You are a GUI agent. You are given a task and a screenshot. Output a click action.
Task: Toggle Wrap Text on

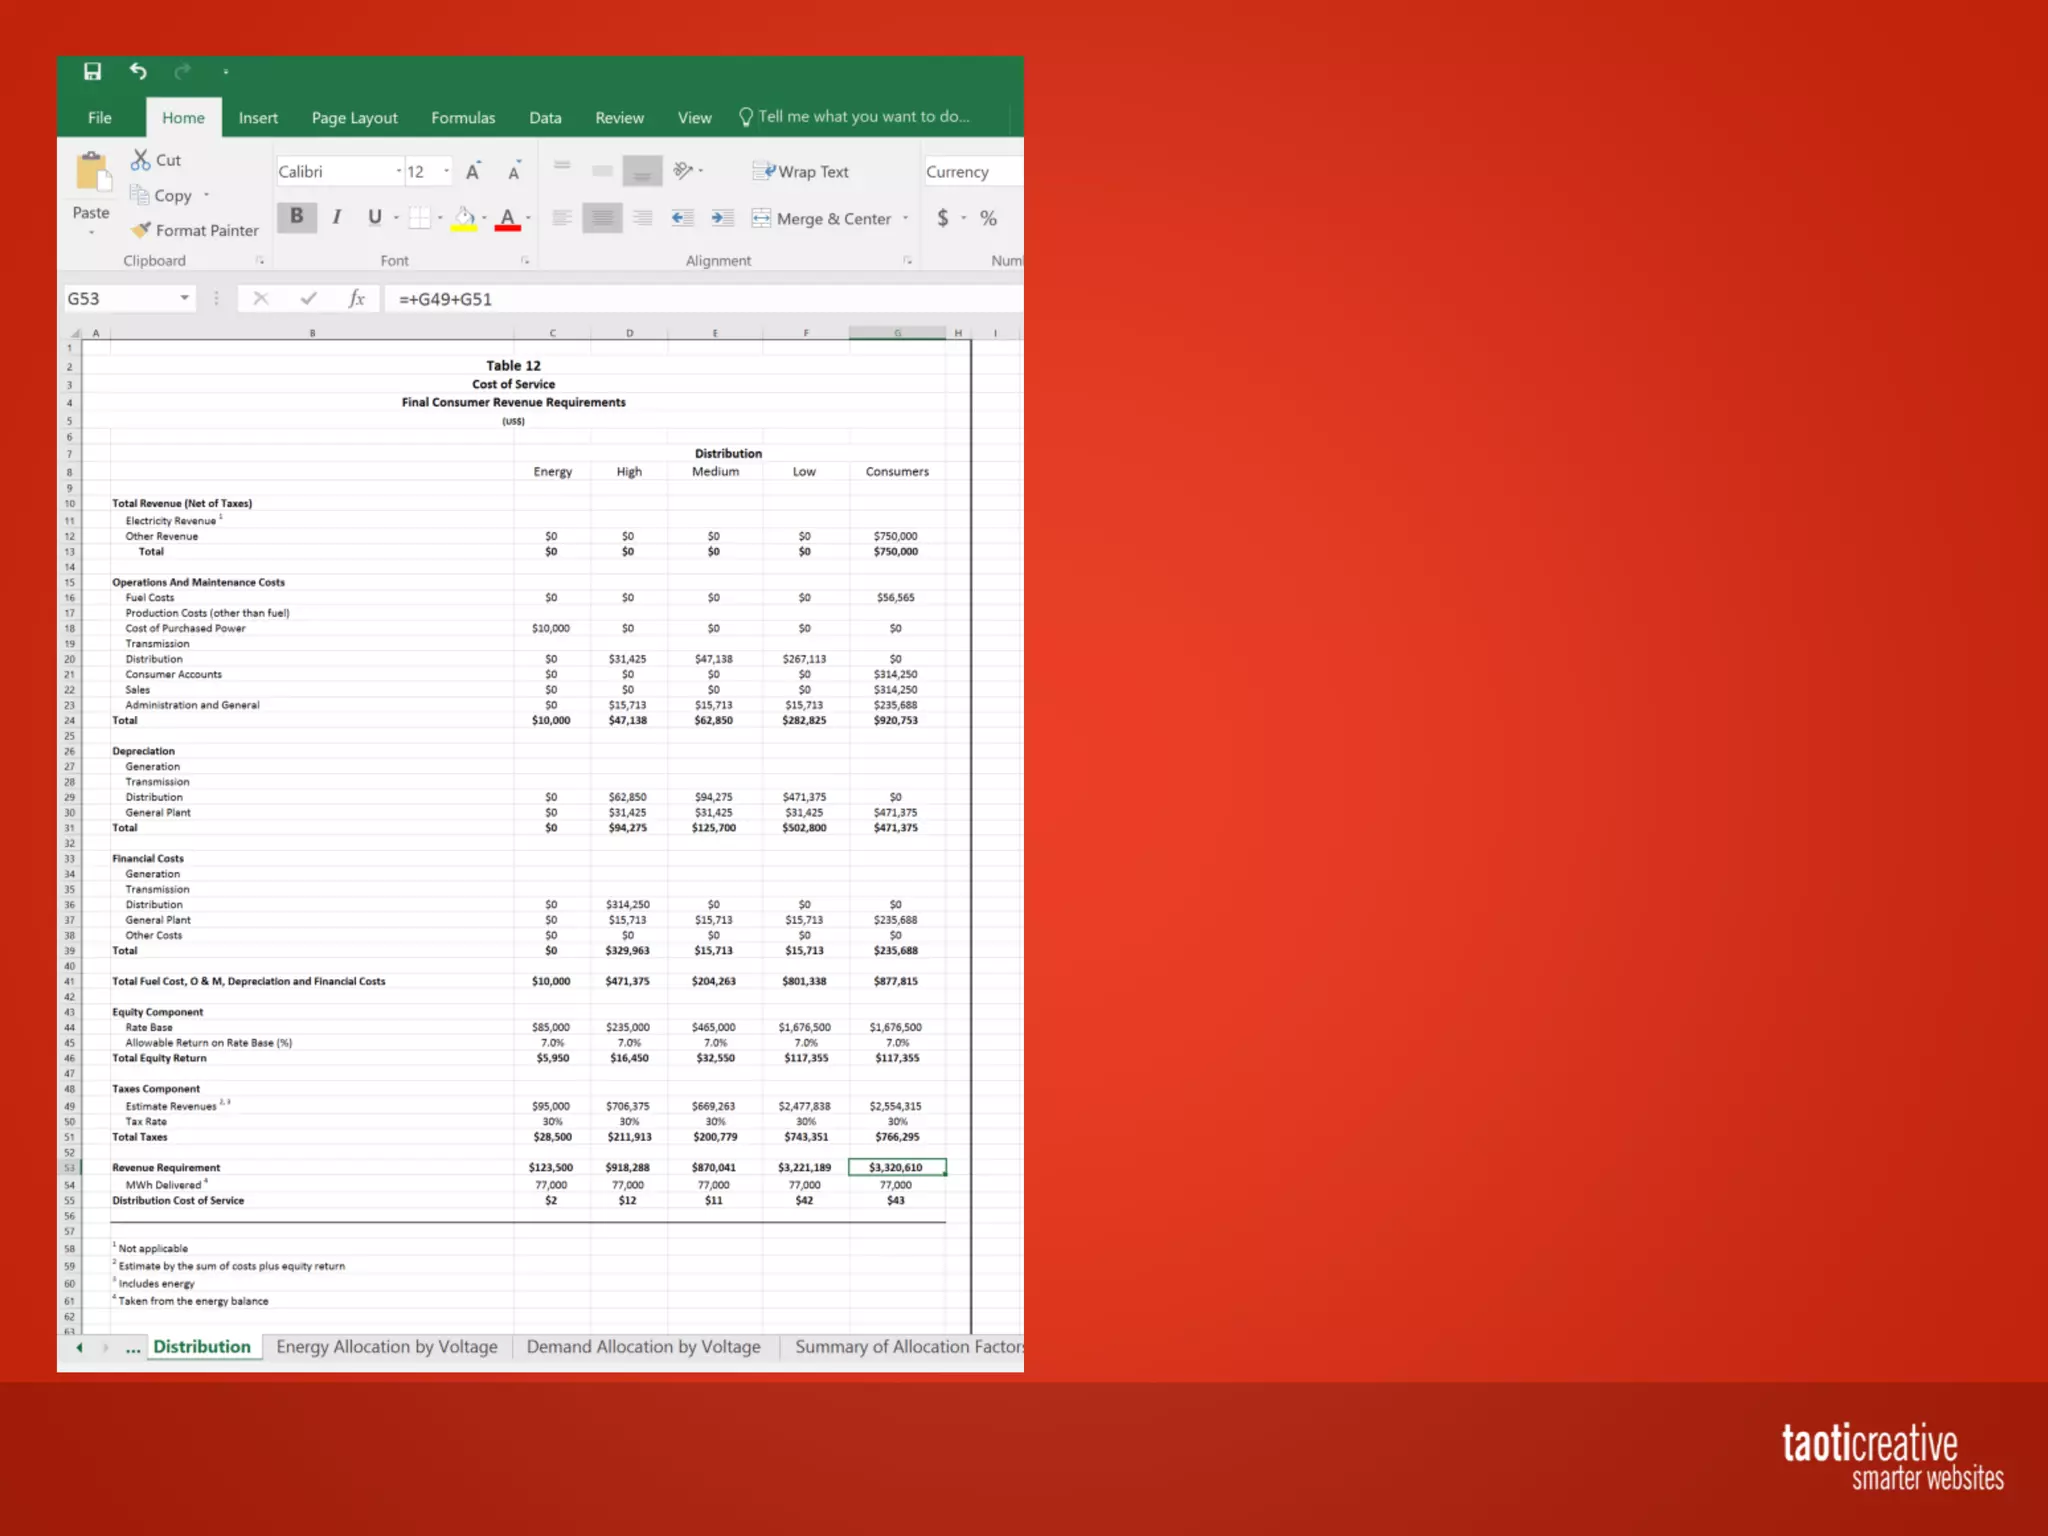[801, 172]
